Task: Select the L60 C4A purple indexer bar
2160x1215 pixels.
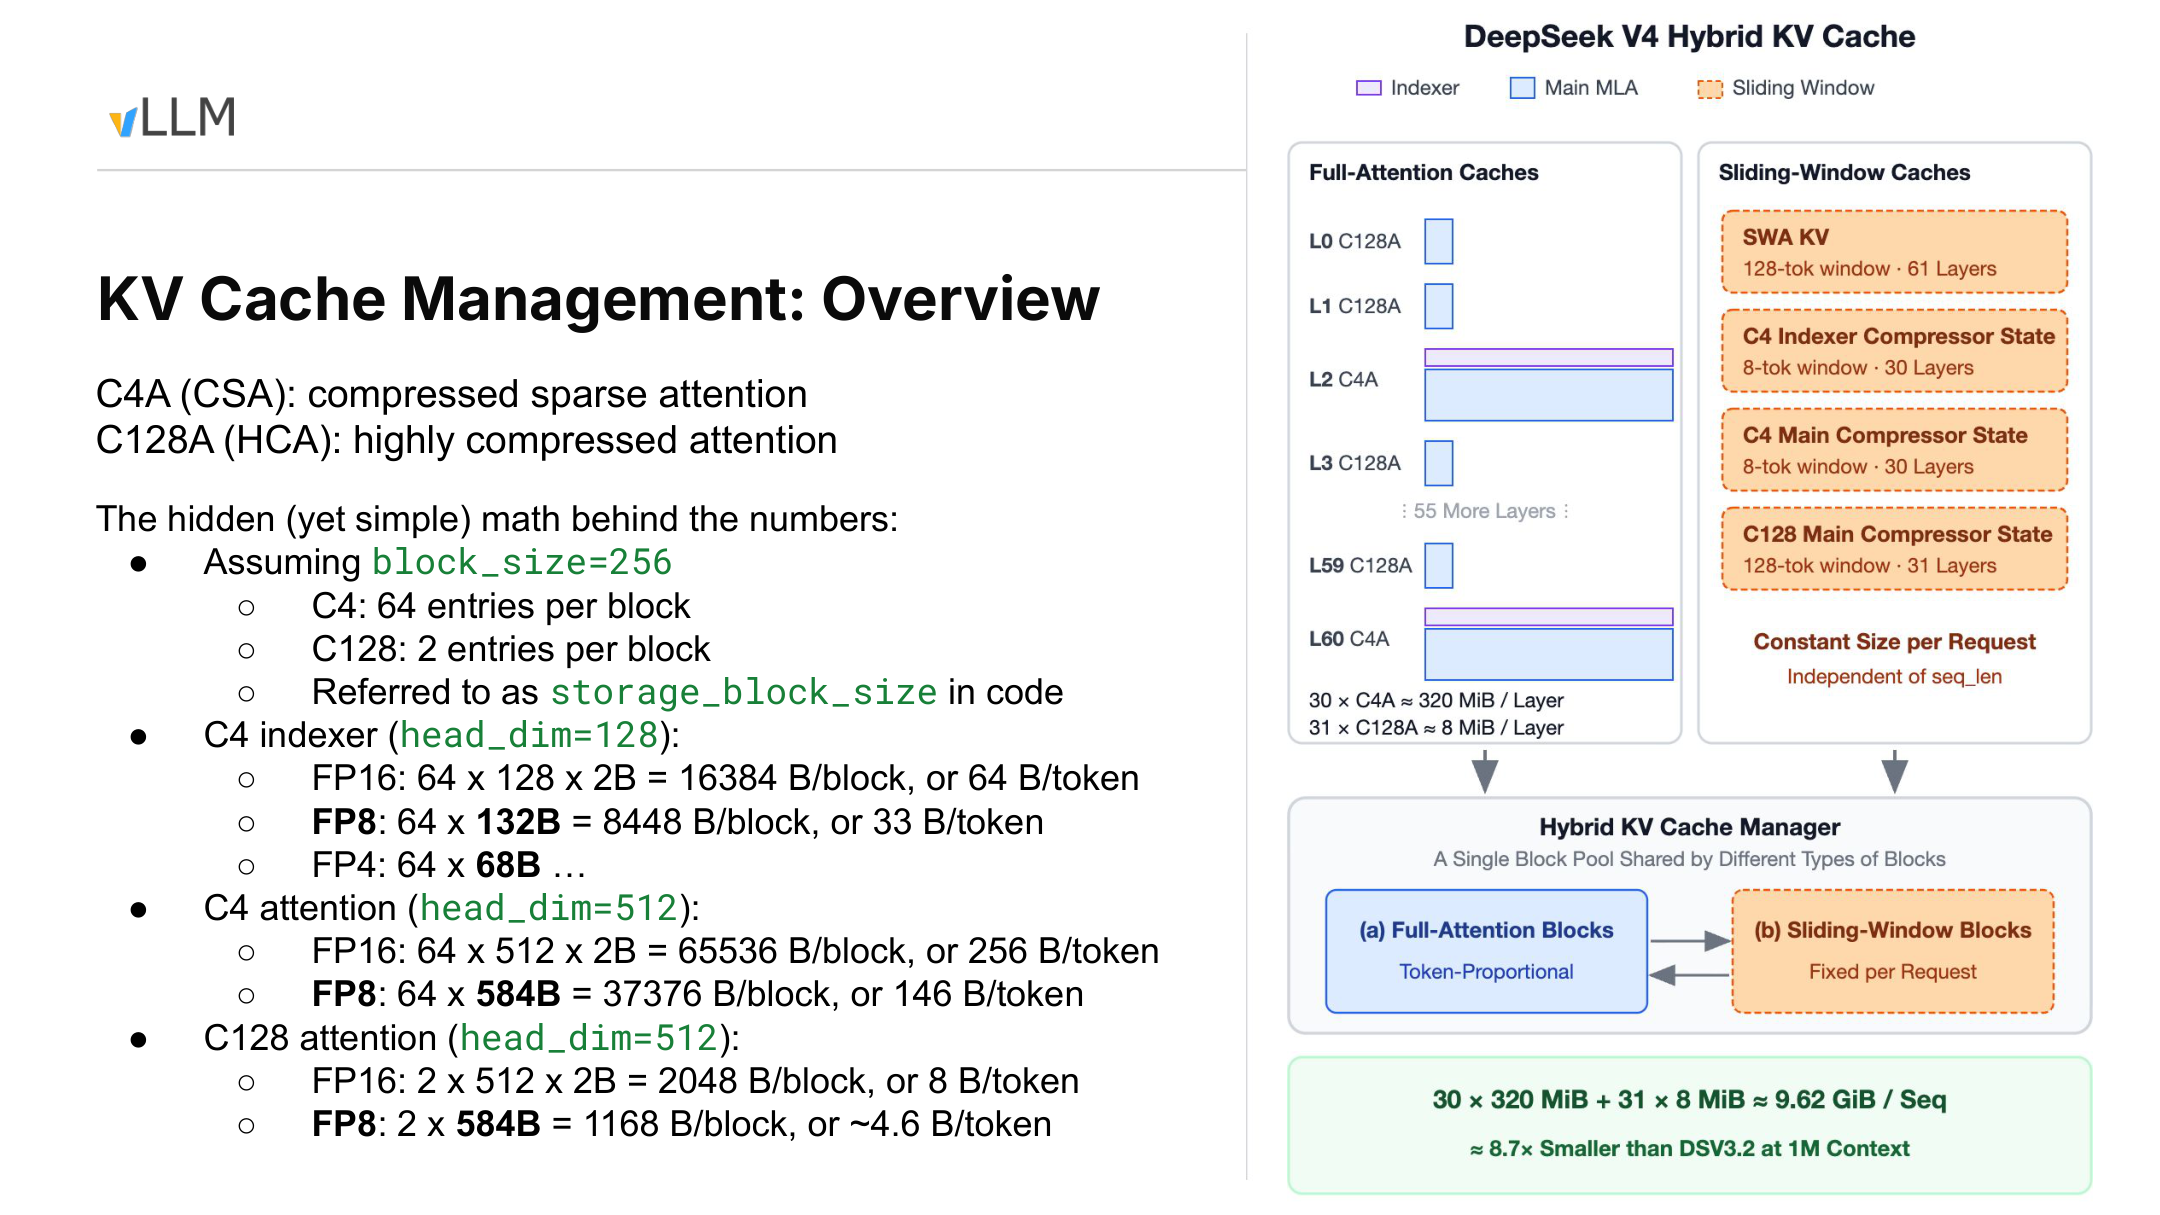Action: coord(1548,616)
